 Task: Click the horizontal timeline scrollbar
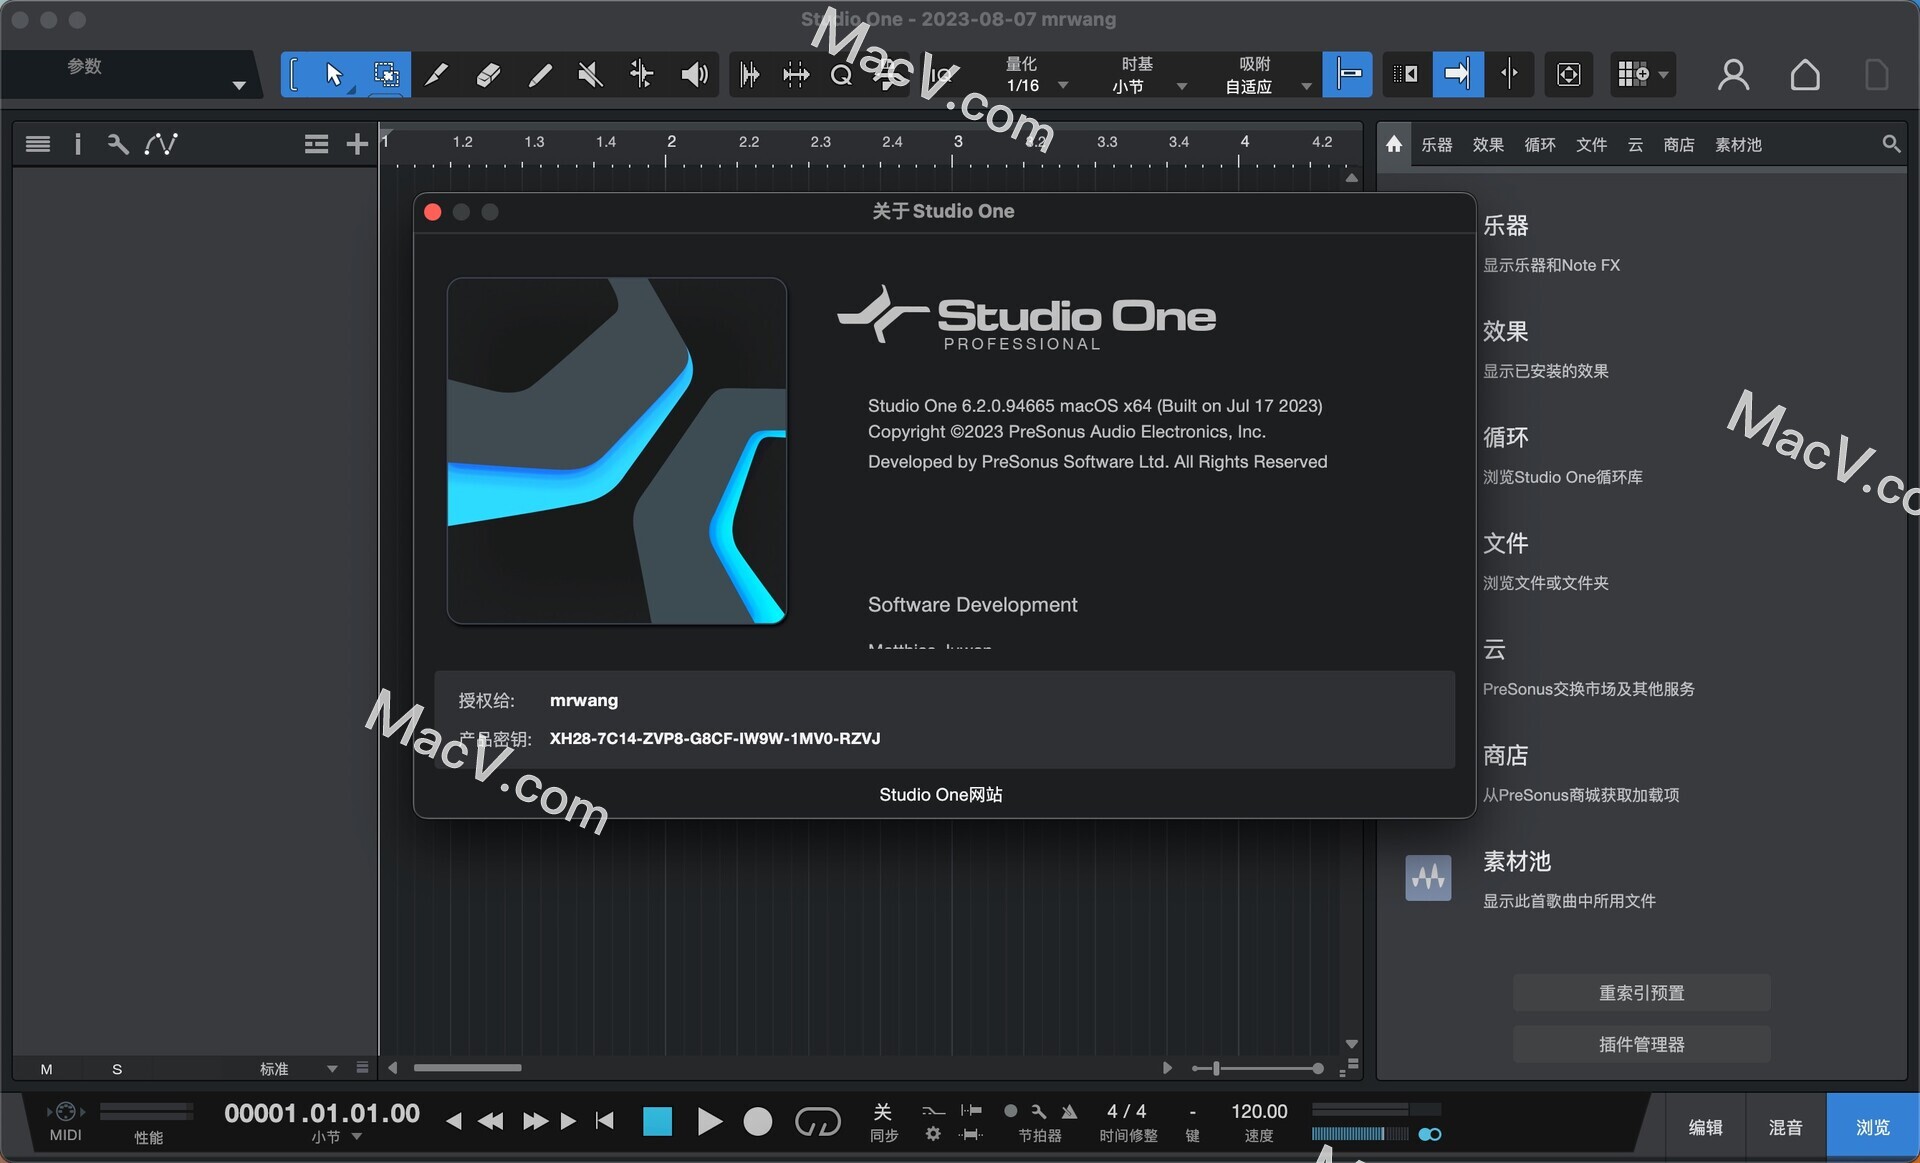pyautogui.click(x=468, y=1068)
